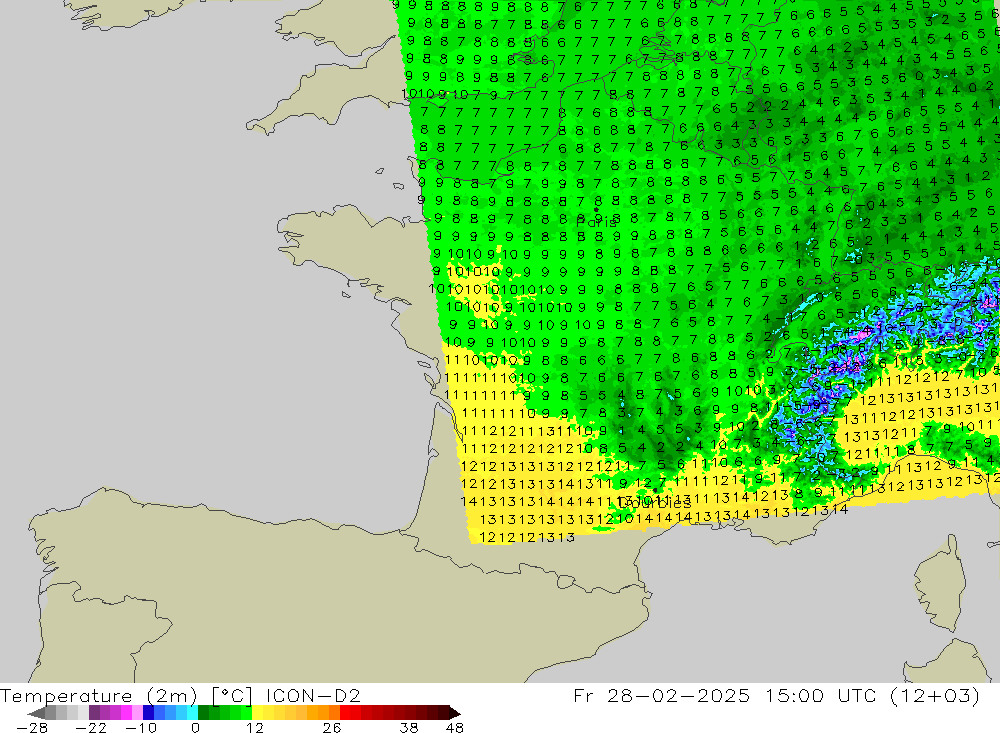Viewport: 1000px width, 733px height.
Task: Click the 48 legend value
Action: (455, 728)
